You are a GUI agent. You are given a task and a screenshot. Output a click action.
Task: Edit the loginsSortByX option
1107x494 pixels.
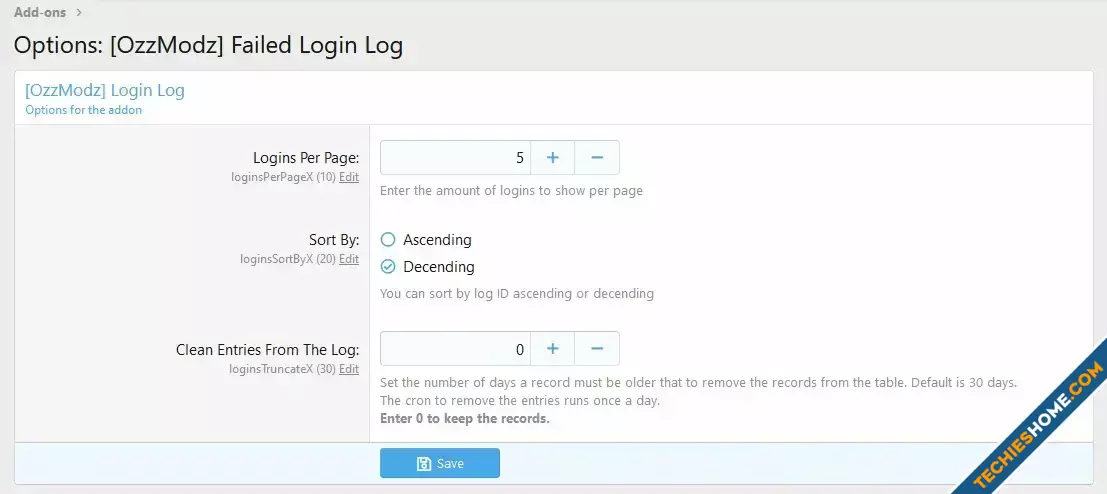[x=349, y=259]
